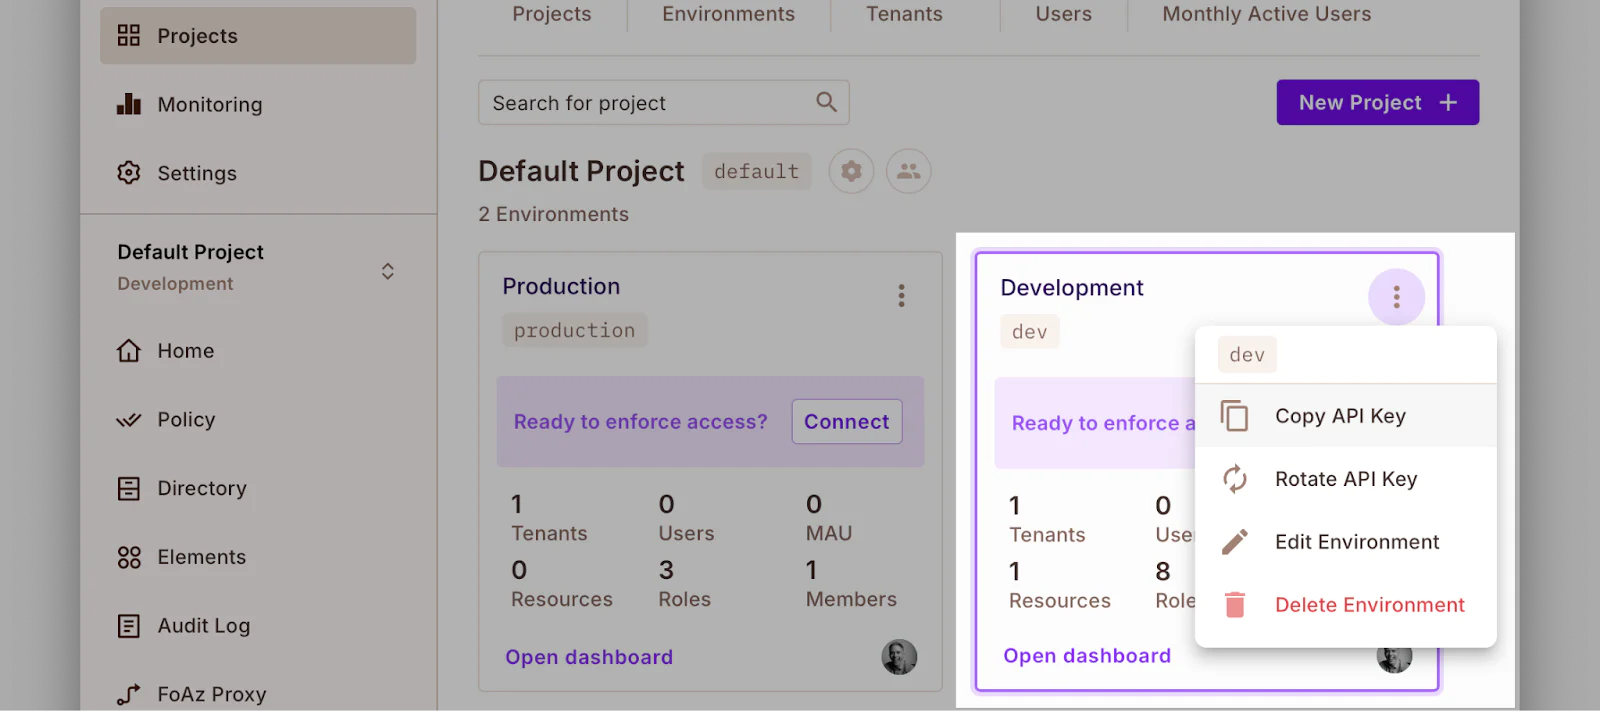The height and width of the screenshot is (711, 1600).
Task: Click the Audit Log list icon
Action: 129,626
